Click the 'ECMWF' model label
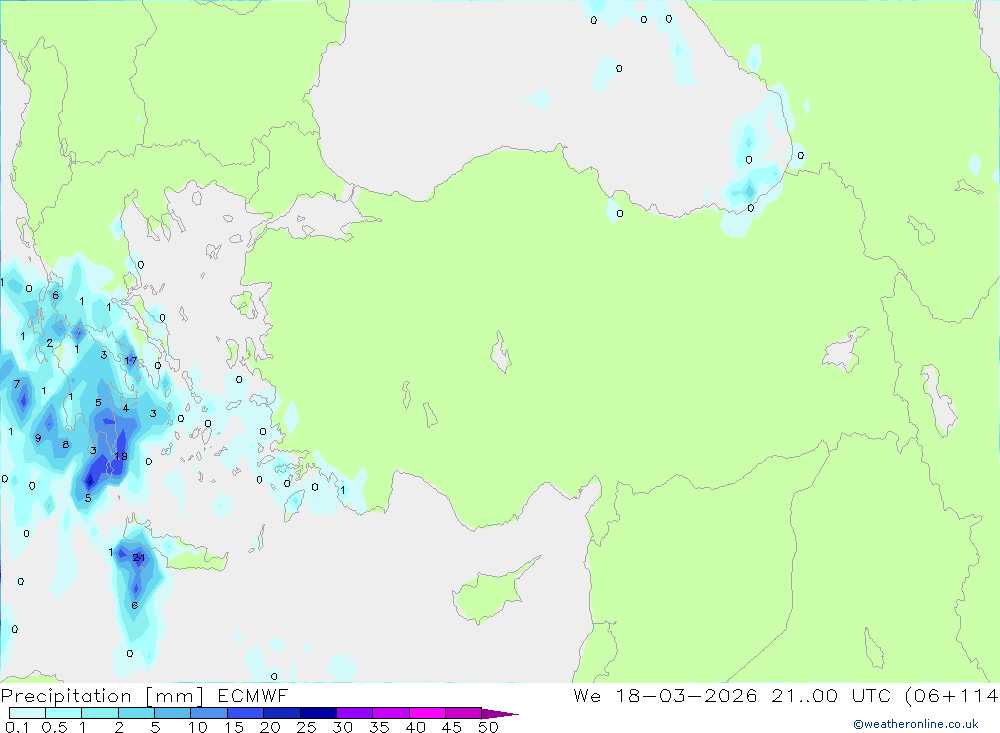The height and width of the screenshot is (733, 1000). coord(253,695)
